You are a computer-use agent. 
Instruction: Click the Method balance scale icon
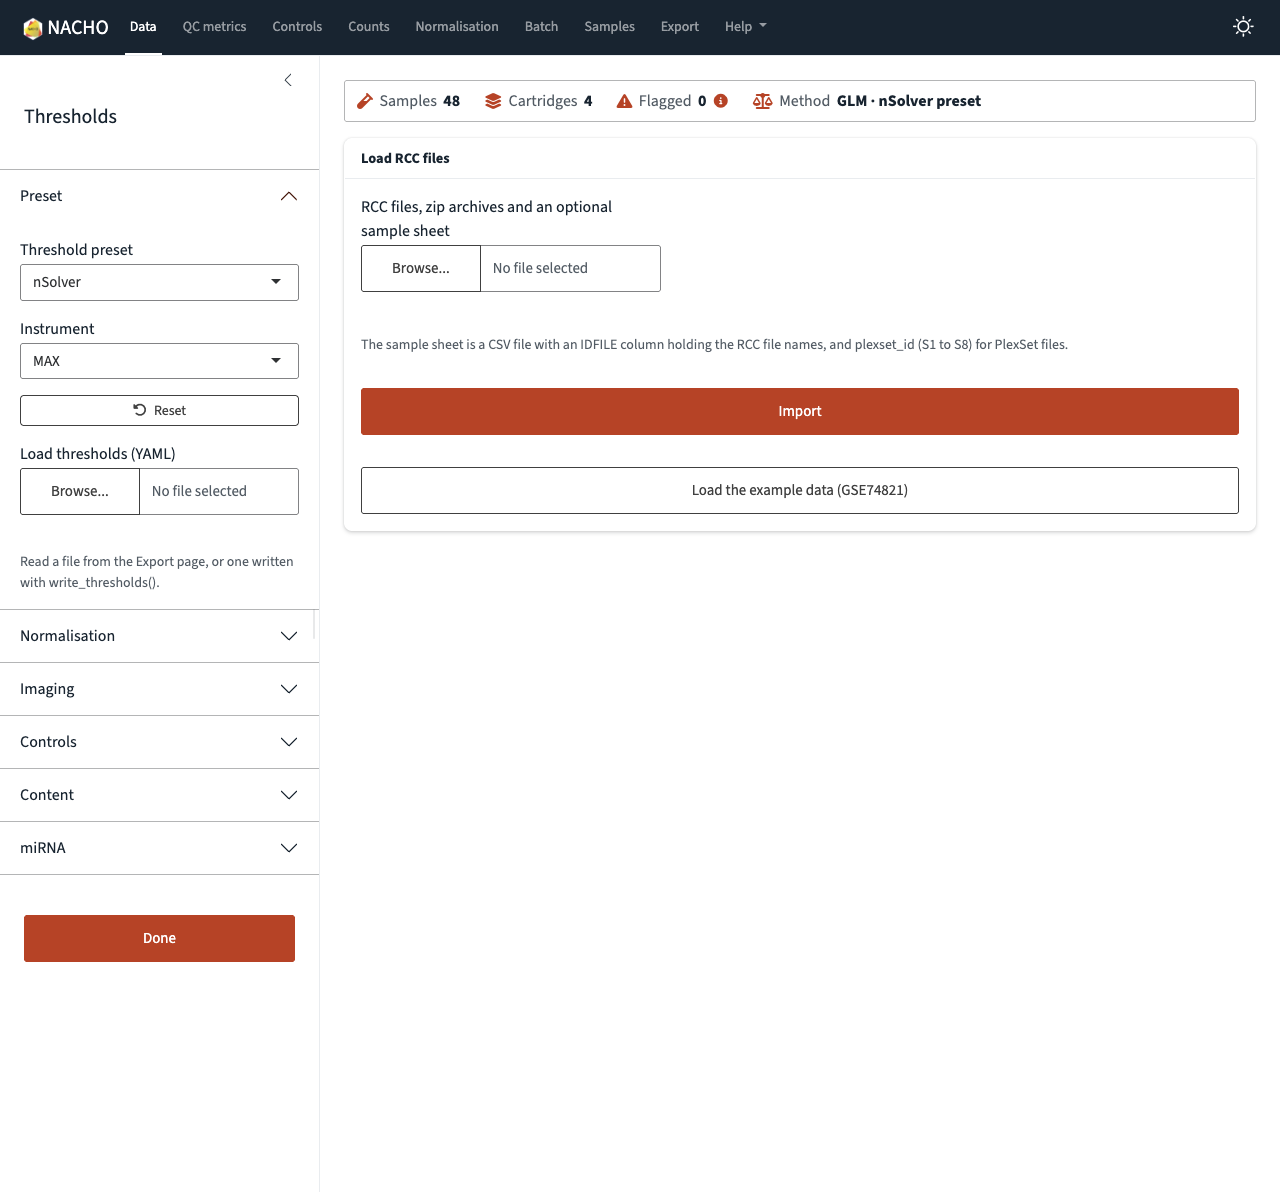pyautogui.click(x=762, y=101)
